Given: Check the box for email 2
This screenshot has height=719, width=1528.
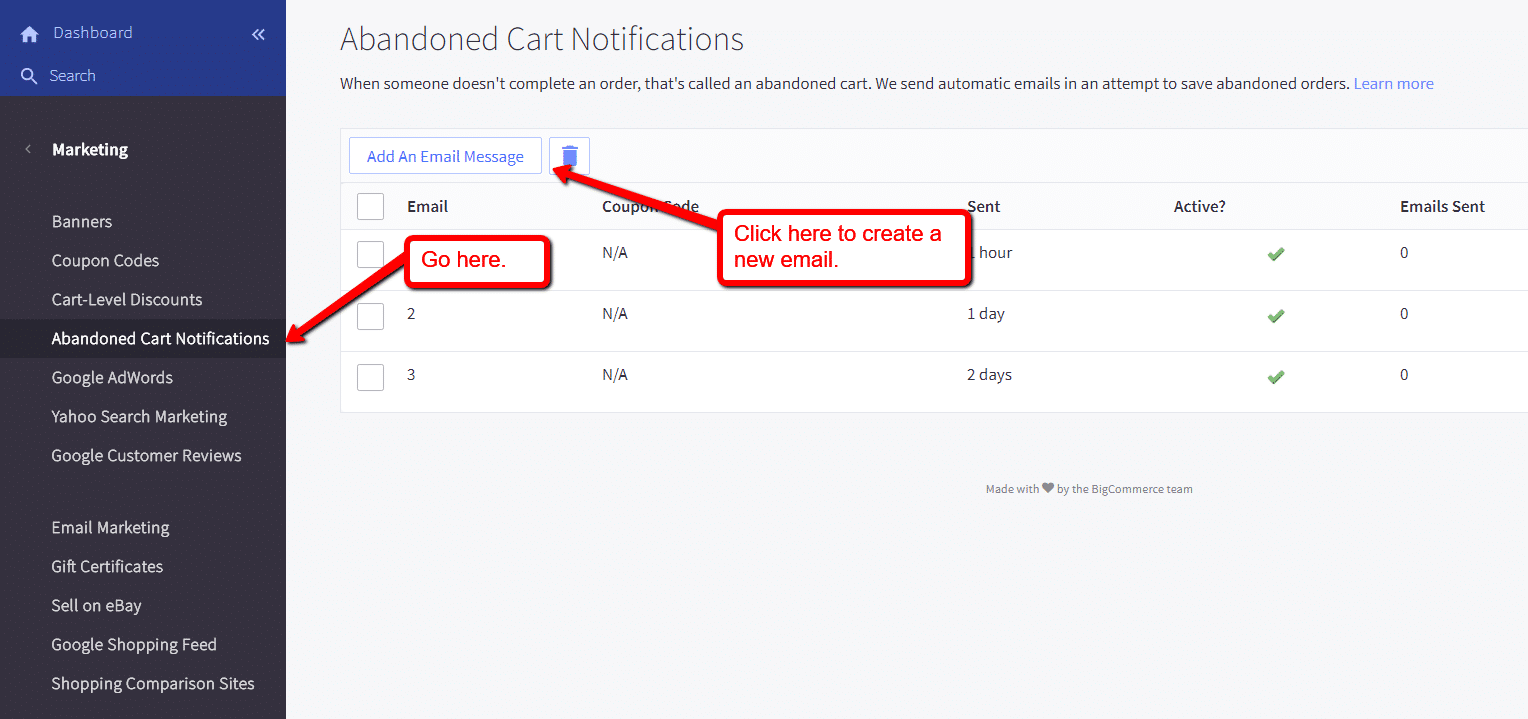Looking at the screenshot, I should pyautogui.click(x=370, y=316).
